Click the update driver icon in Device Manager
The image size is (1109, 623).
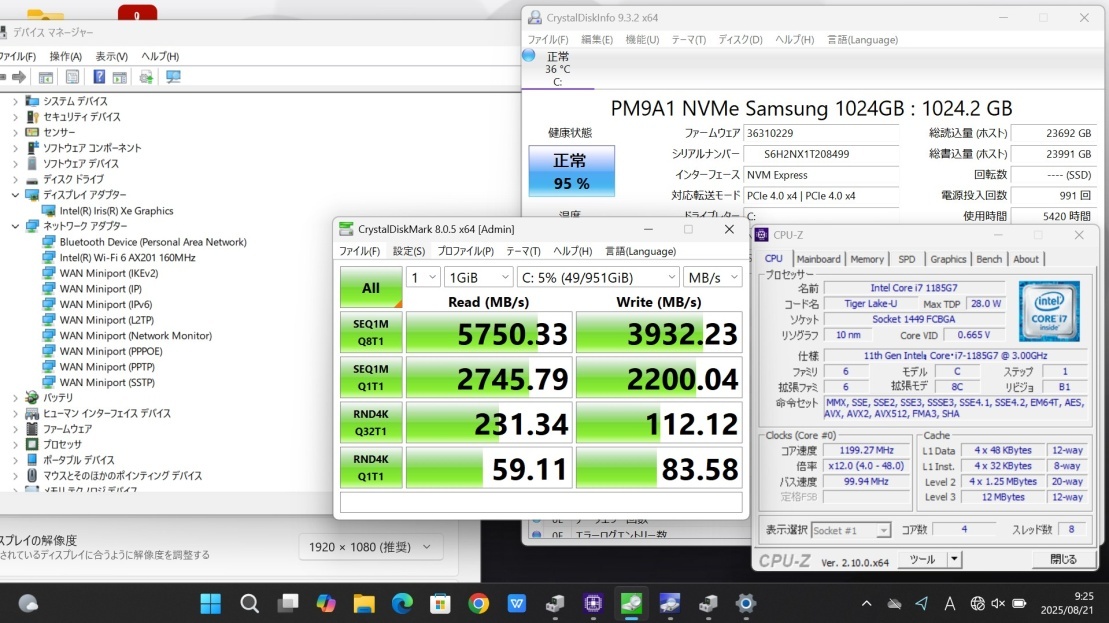coord(146,77)
